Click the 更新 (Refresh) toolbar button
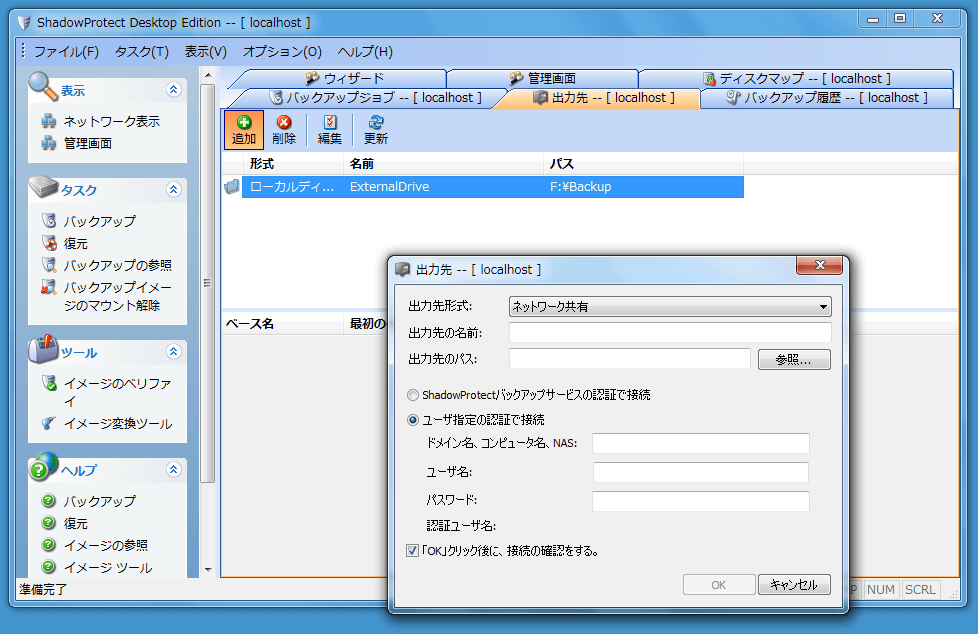 tap(376, 130)
